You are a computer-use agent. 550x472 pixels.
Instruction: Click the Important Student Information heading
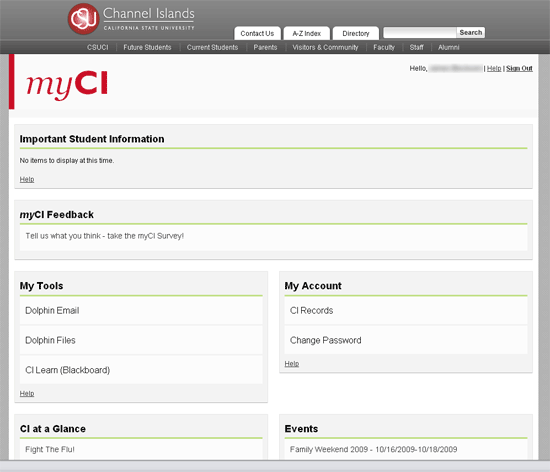(x=92, y=139)
